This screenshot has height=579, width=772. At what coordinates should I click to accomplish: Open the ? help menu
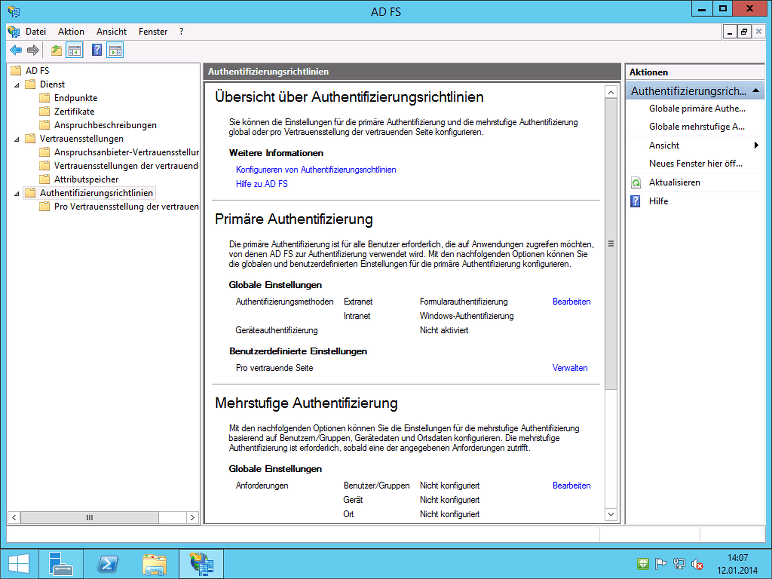[x=181, y=32]
